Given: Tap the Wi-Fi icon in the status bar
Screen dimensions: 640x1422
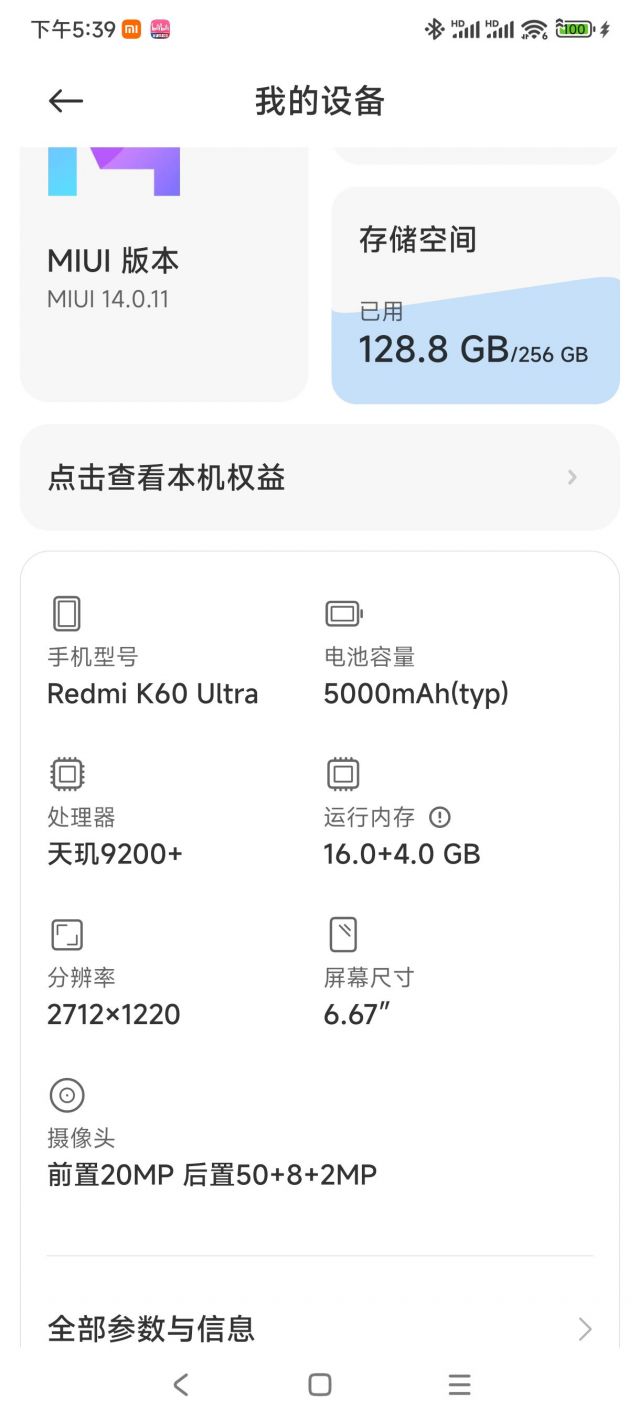Looking at the screenshot, I should coord(533,30).
